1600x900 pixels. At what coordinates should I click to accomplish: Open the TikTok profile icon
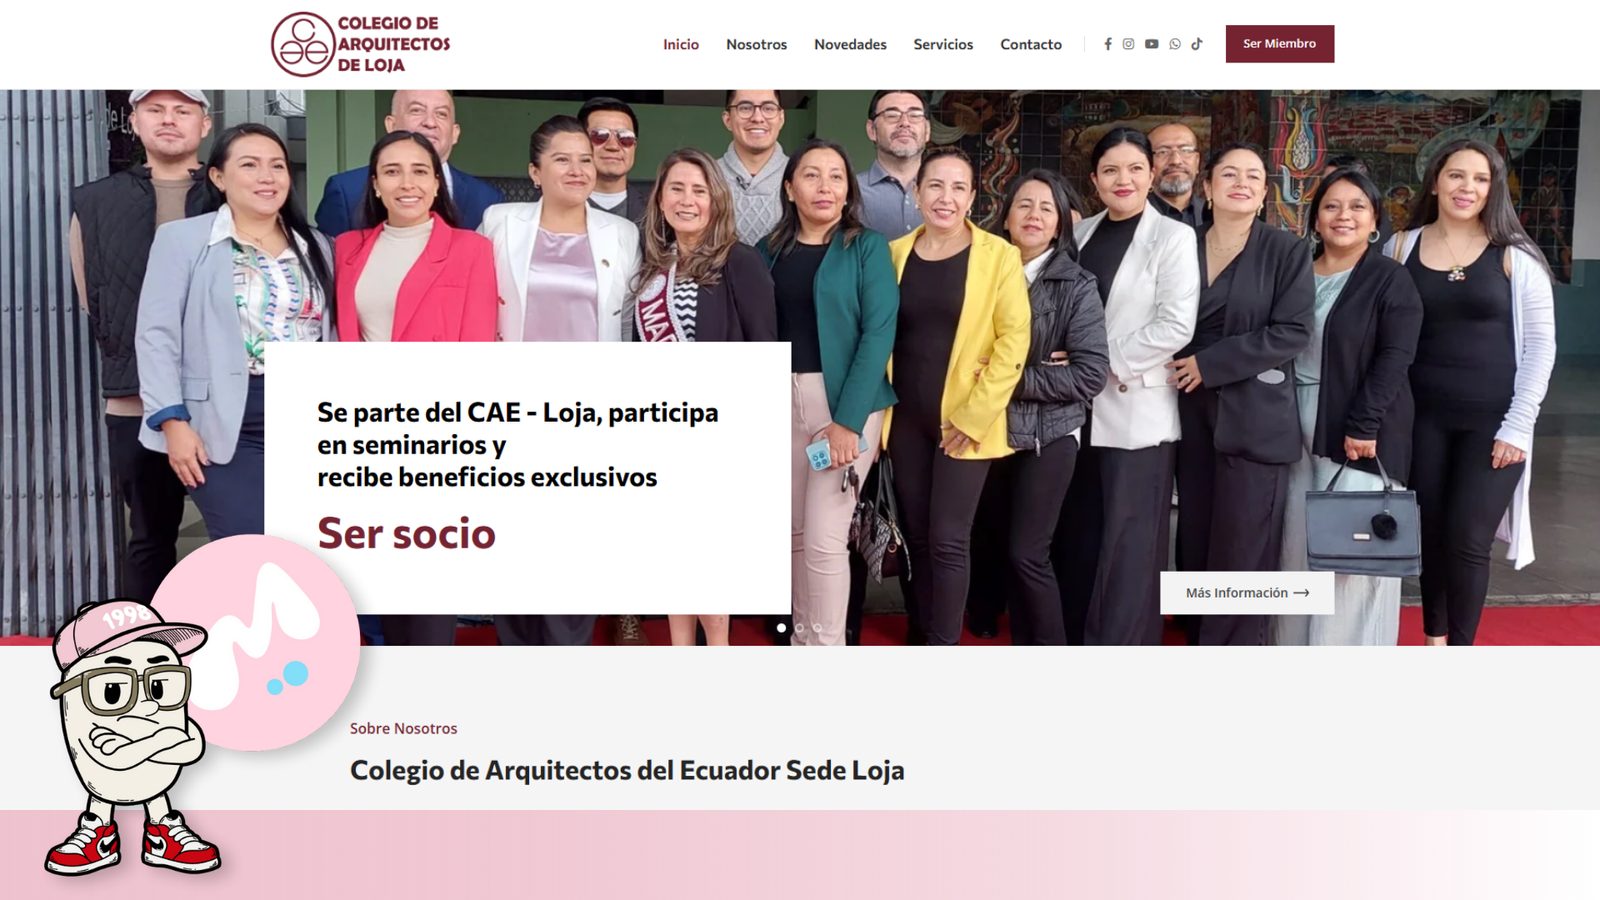(x=1197, y=44)
